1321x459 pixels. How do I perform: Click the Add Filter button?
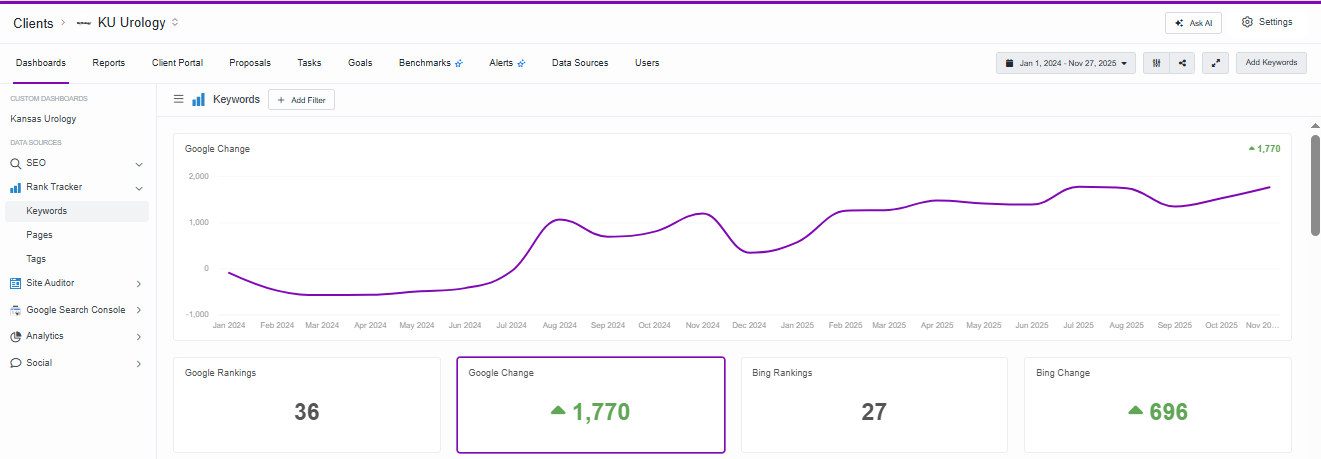pyautogui.click(x=301, y=100)
